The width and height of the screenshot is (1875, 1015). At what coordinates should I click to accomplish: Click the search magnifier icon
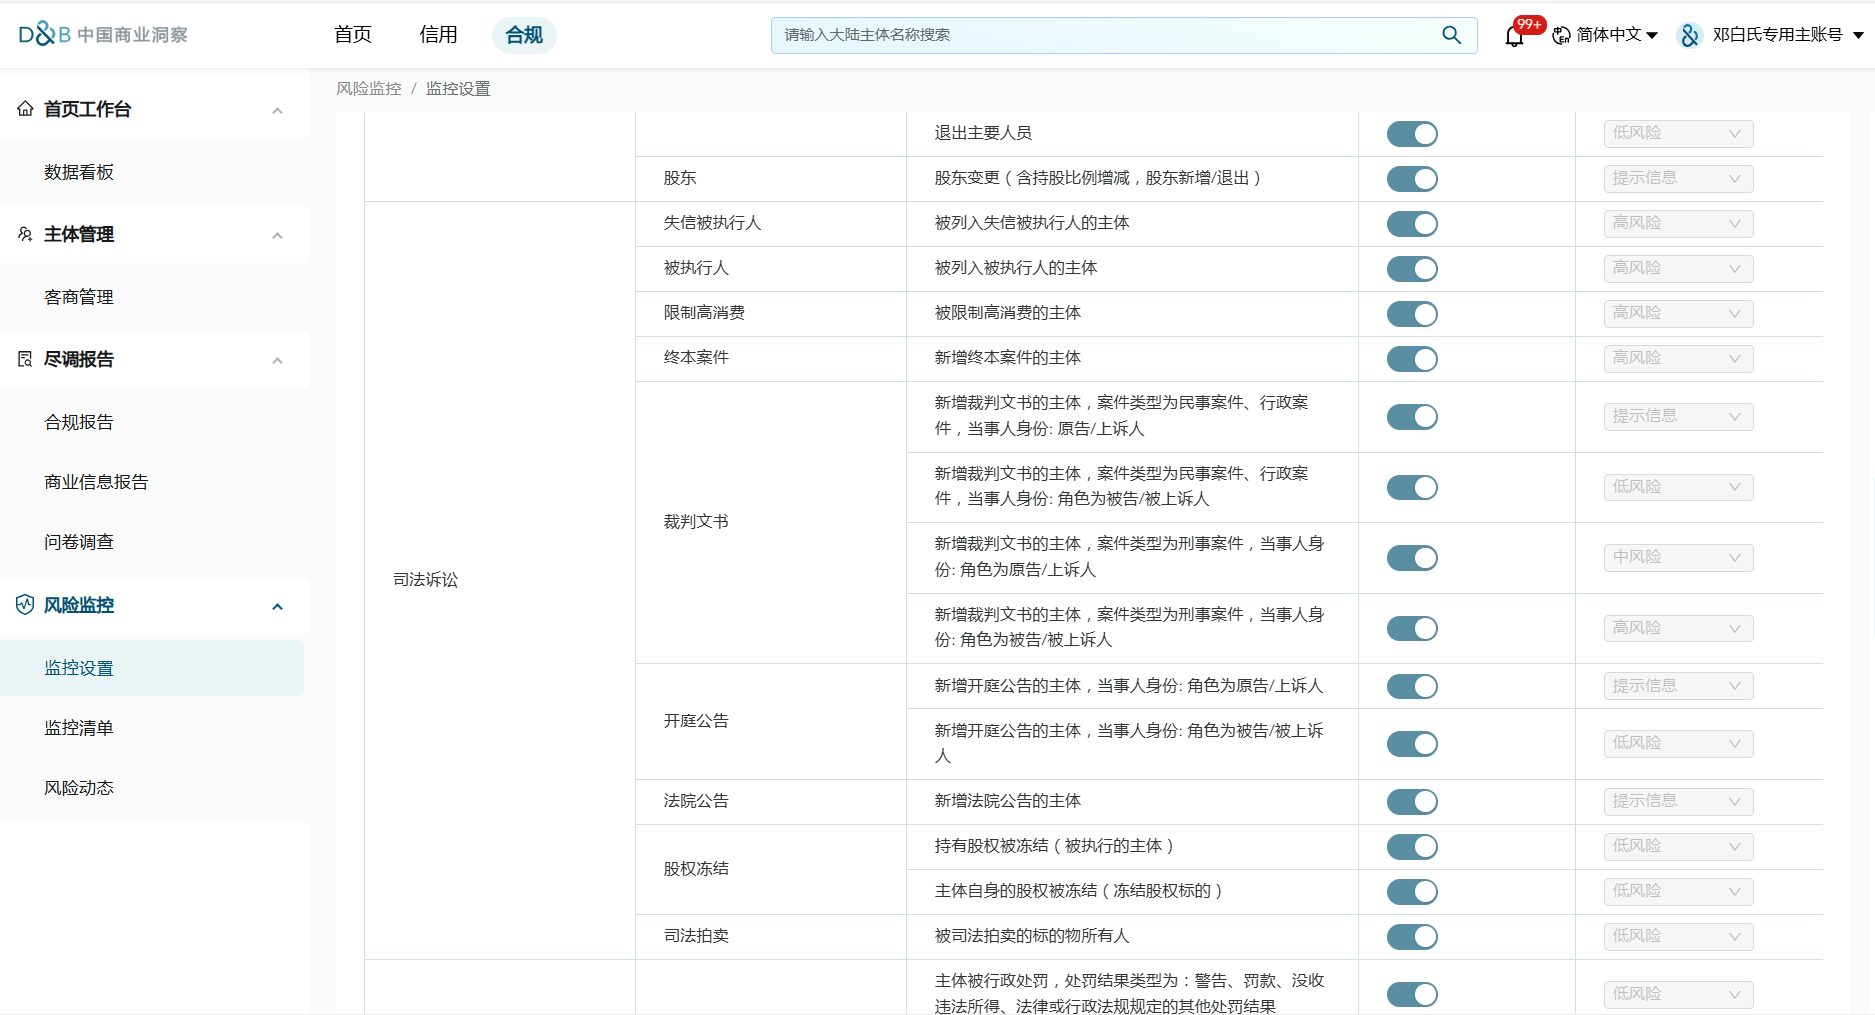1451,35
